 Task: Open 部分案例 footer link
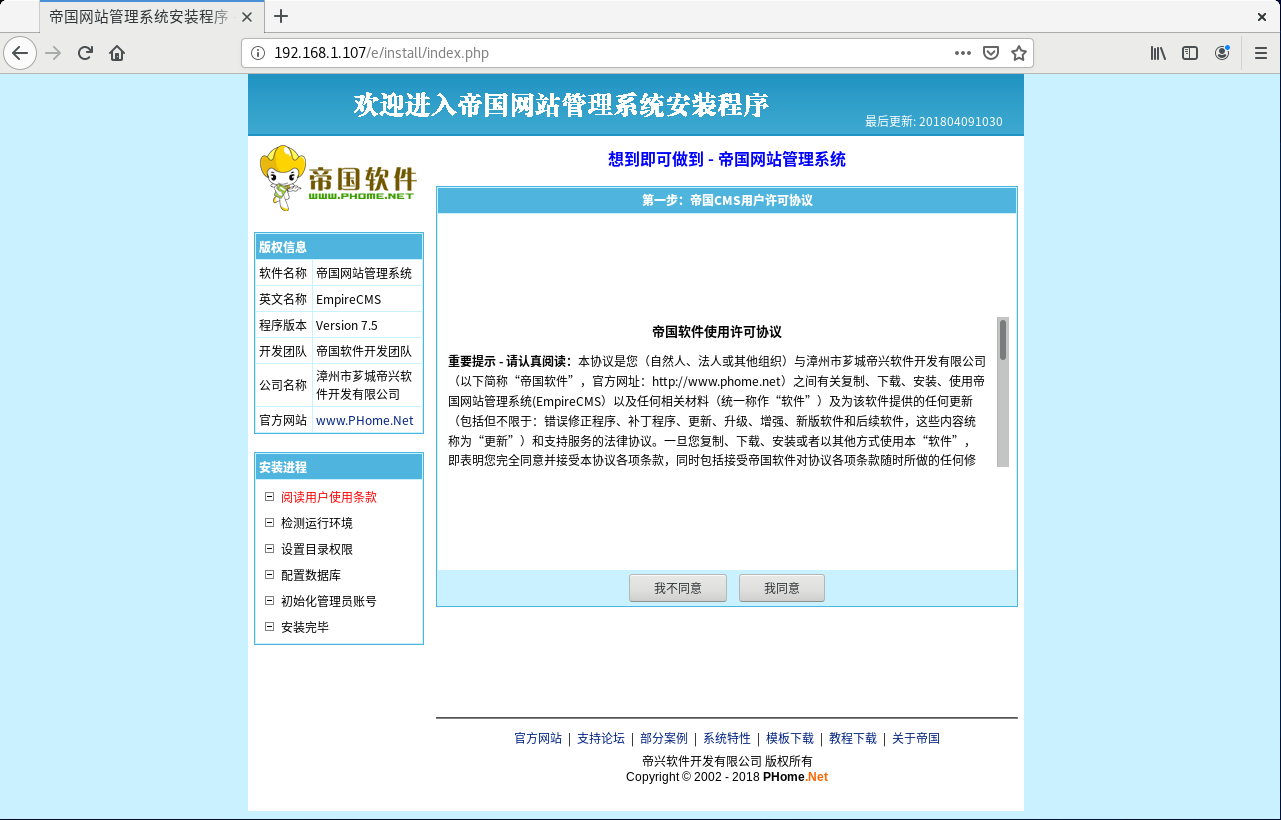[664, 739]
